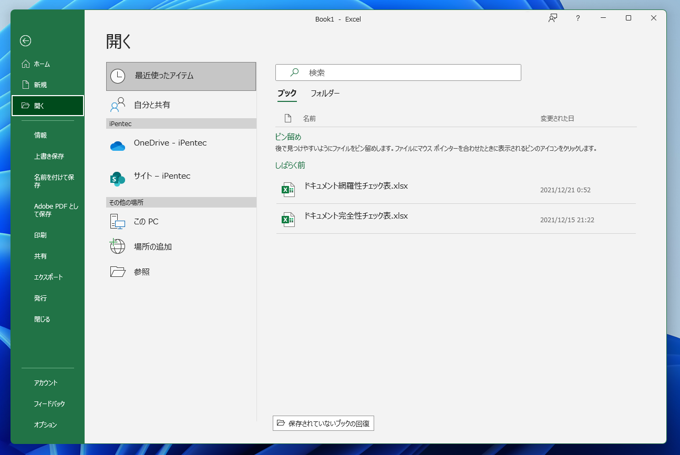Switch to the フォルダー tab

[325, 93]
